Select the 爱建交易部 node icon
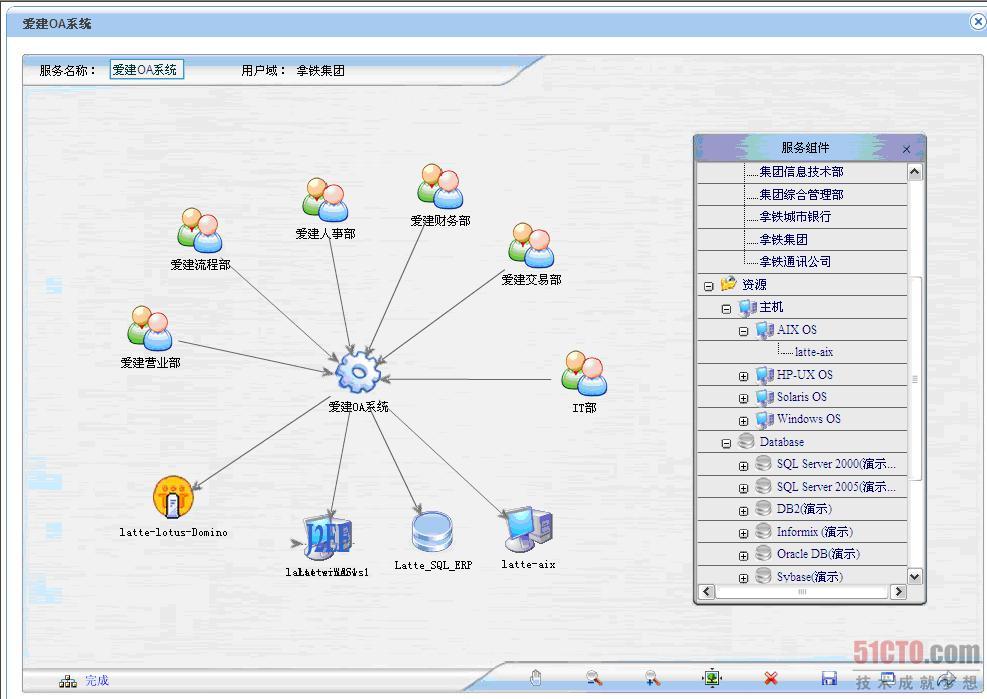Image resolution: width=987 pixels, height=699 pixels. pyautogui.click(x=531, y=245)
